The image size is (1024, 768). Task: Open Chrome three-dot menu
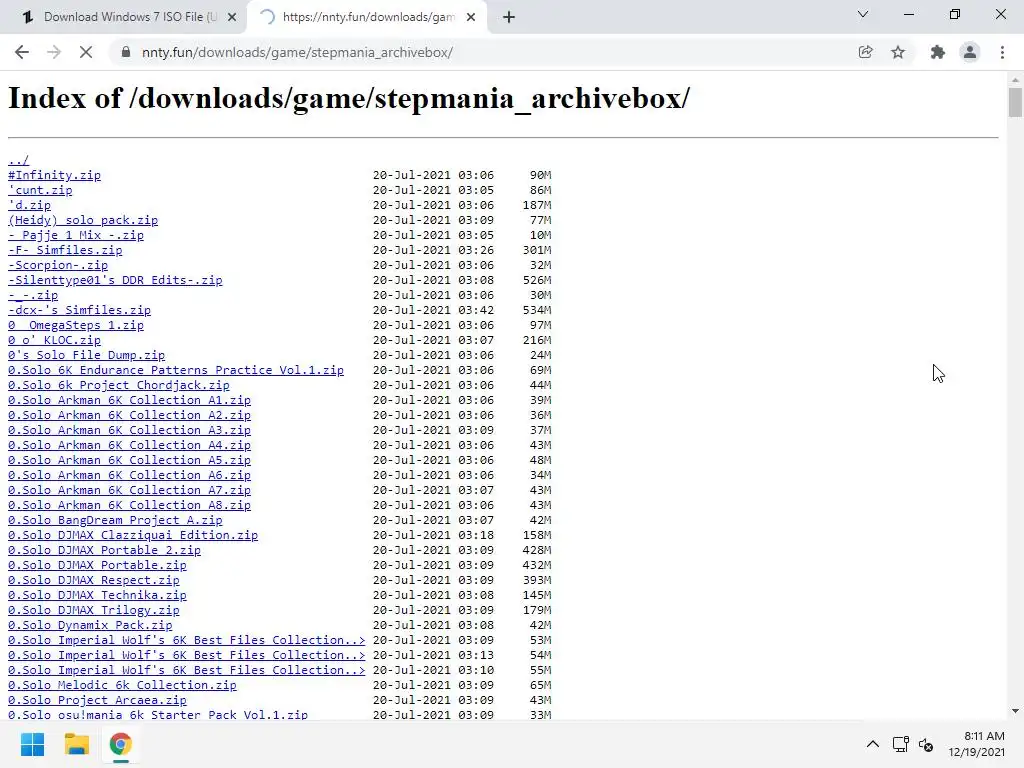(x=1002, y=52)
